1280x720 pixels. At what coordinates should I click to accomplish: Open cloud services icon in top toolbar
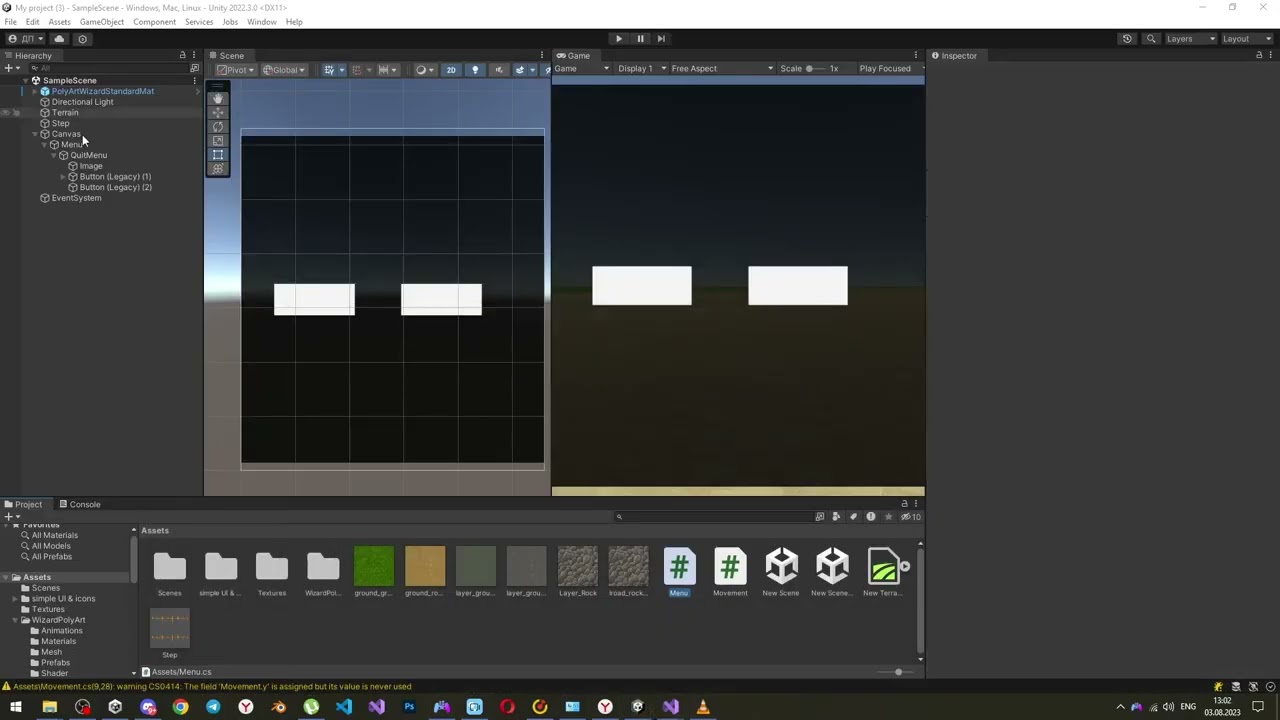[59, 39]
